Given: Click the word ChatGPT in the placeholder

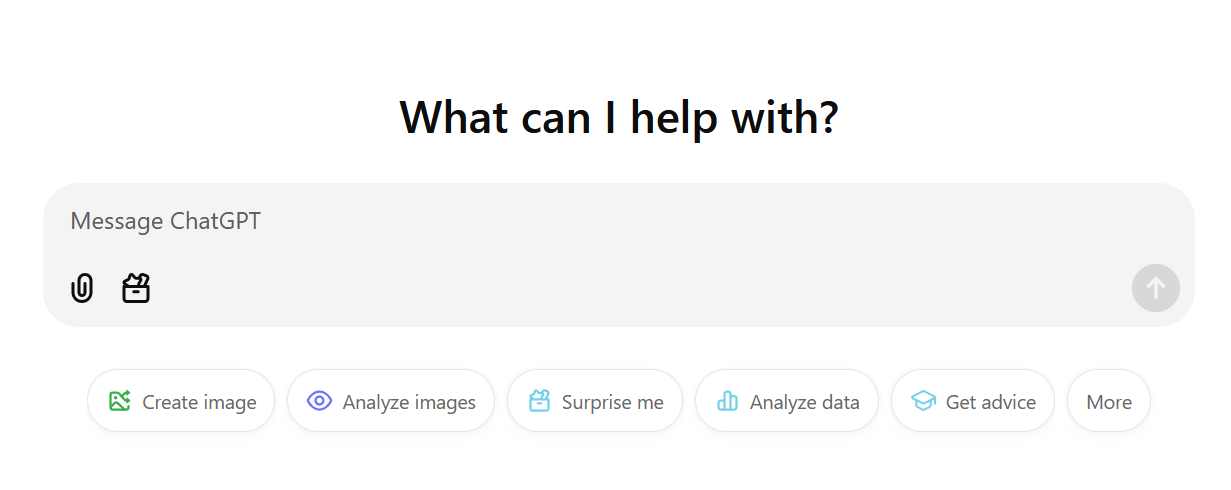Looking at the screenshot, I should click(x=215, y=221).
